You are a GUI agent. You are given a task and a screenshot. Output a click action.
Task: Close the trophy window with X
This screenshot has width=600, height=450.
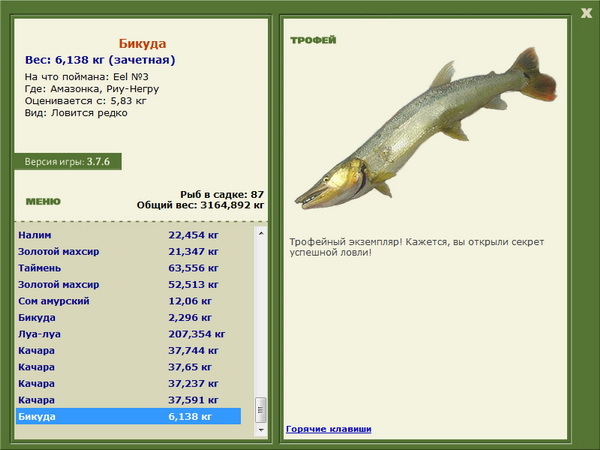point(586,13)
